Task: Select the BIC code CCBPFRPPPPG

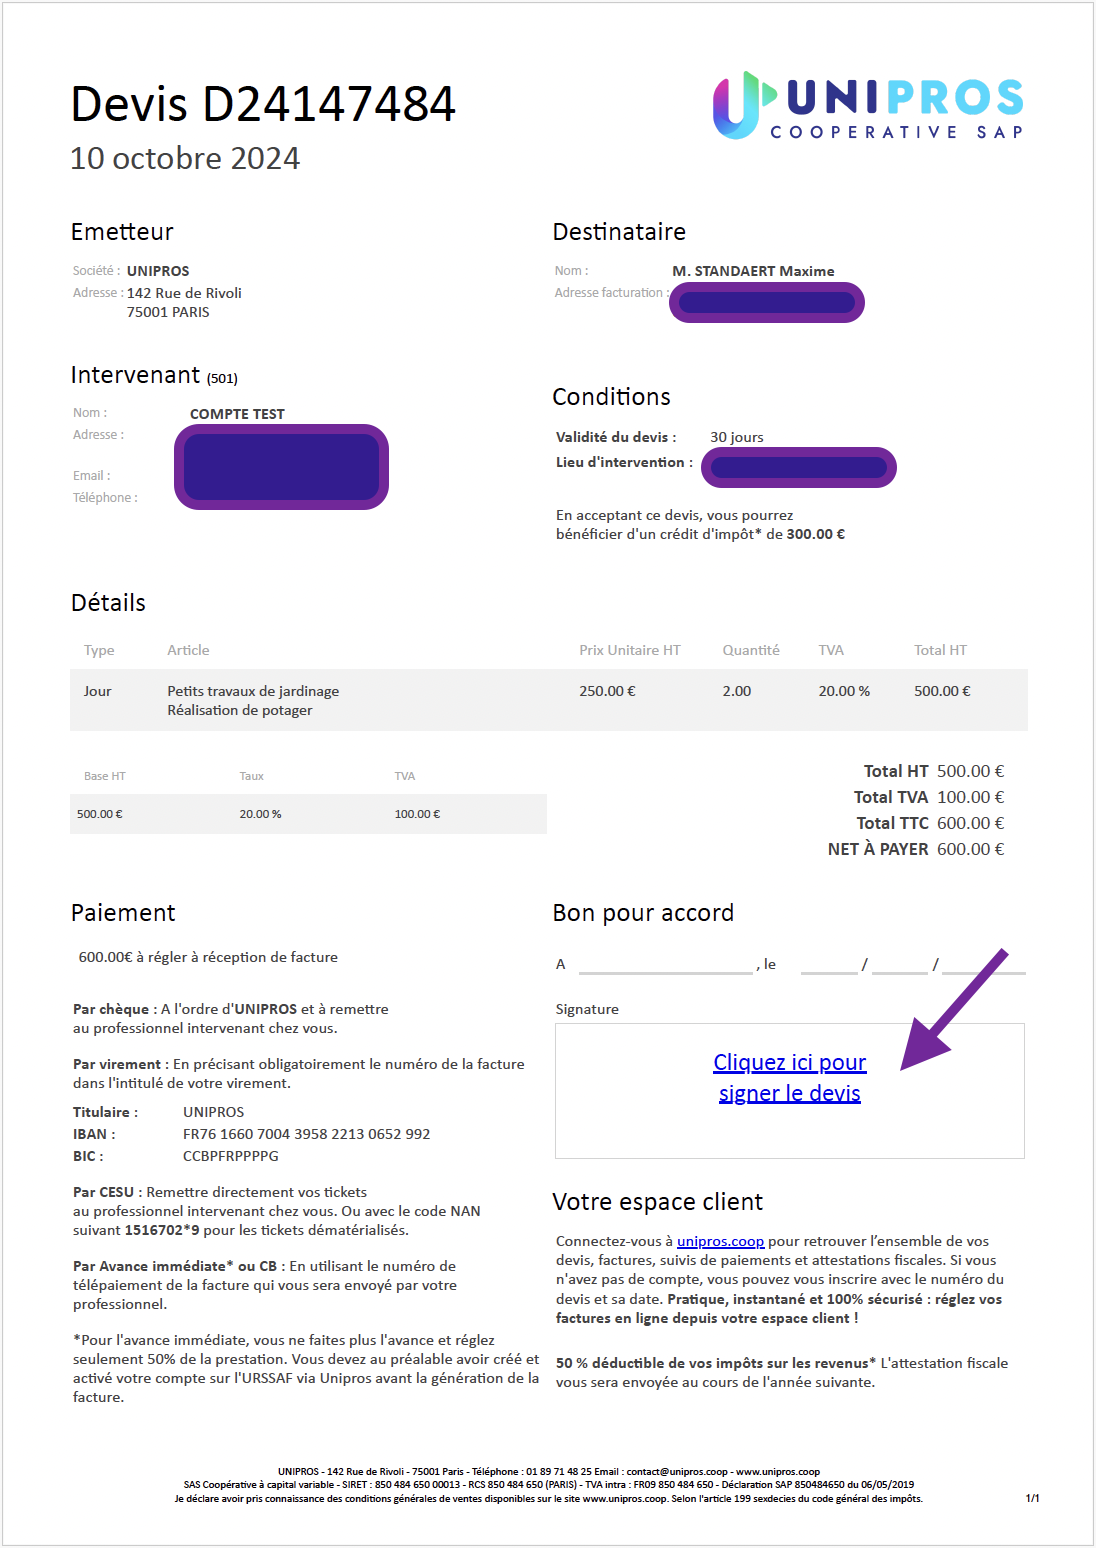Action: point(231,1156)
